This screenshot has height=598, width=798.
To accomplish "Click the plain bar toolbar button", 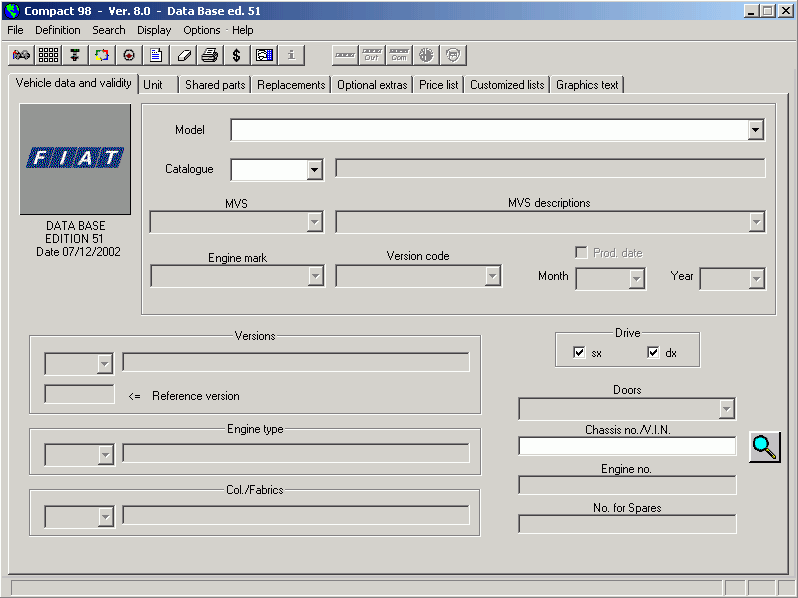I will point(345,55).
